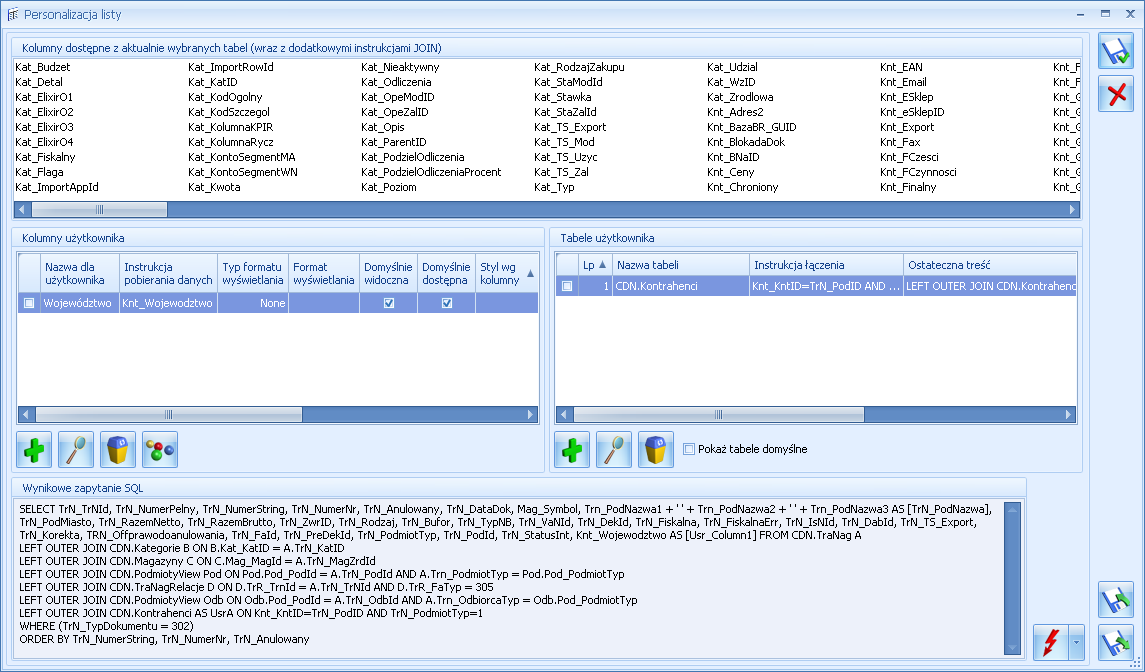
Task: Select the Województwo row marker box
Action: pyautogui.click(x=29, y=303)
